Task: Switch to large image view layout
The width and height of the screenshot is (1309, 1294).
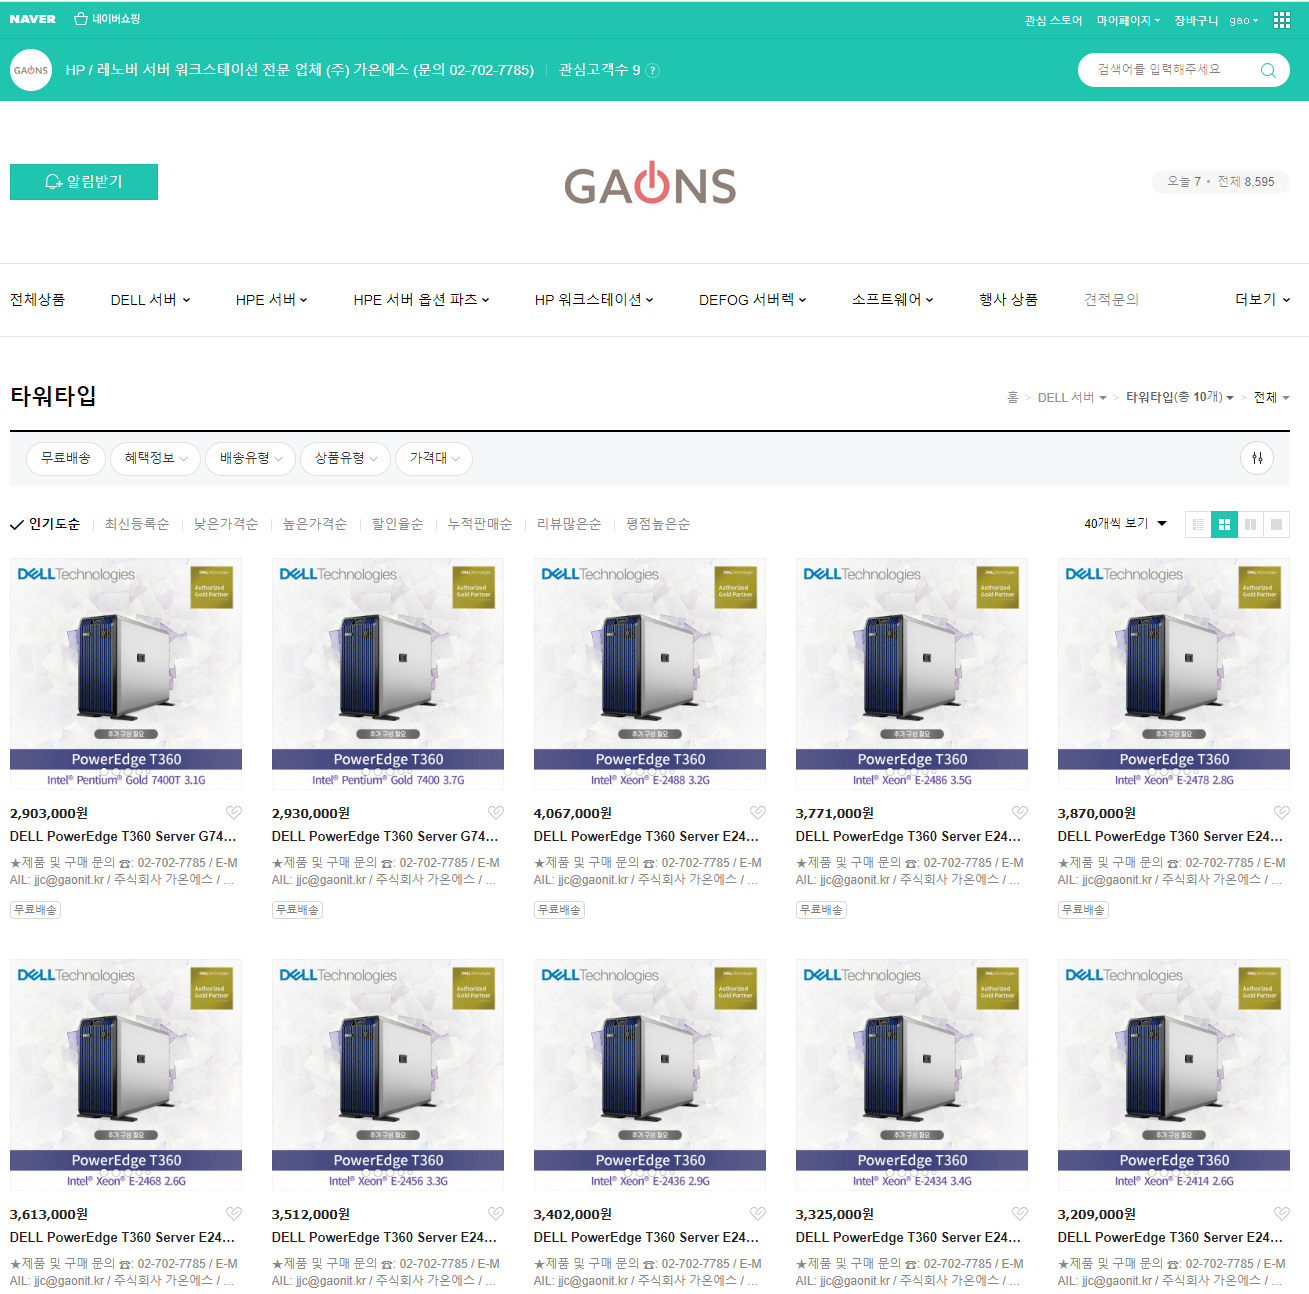Action: pyautogui.click(x=1276, y=524)
